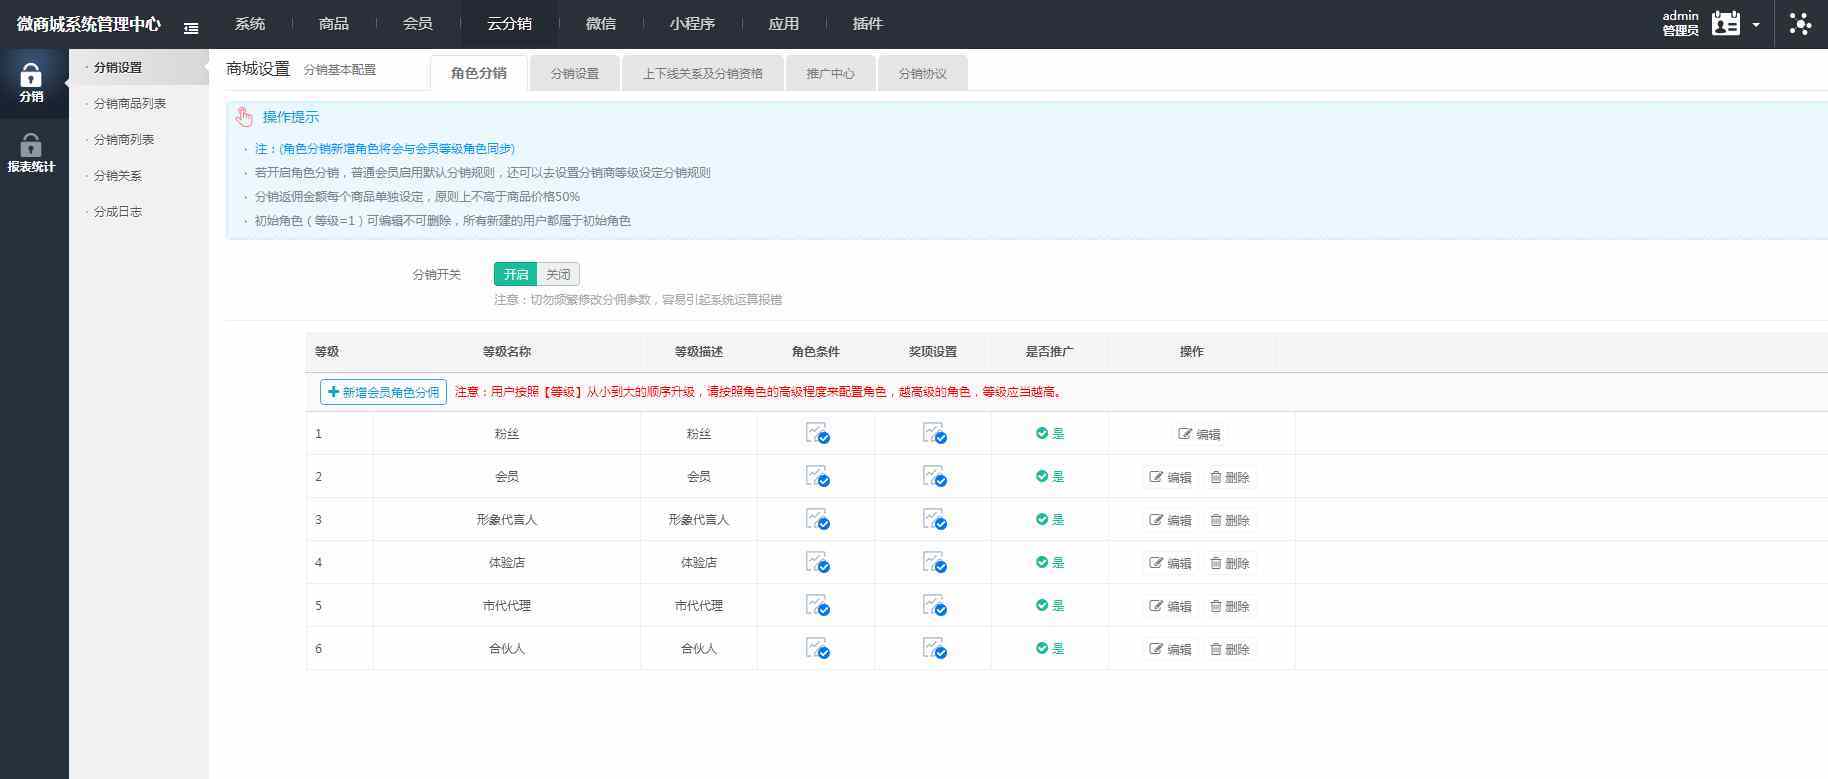Screen dimensions: 1828x779
Task: Toggle 是否推广 for 粉丝 row
Action: click(1049, 433)
